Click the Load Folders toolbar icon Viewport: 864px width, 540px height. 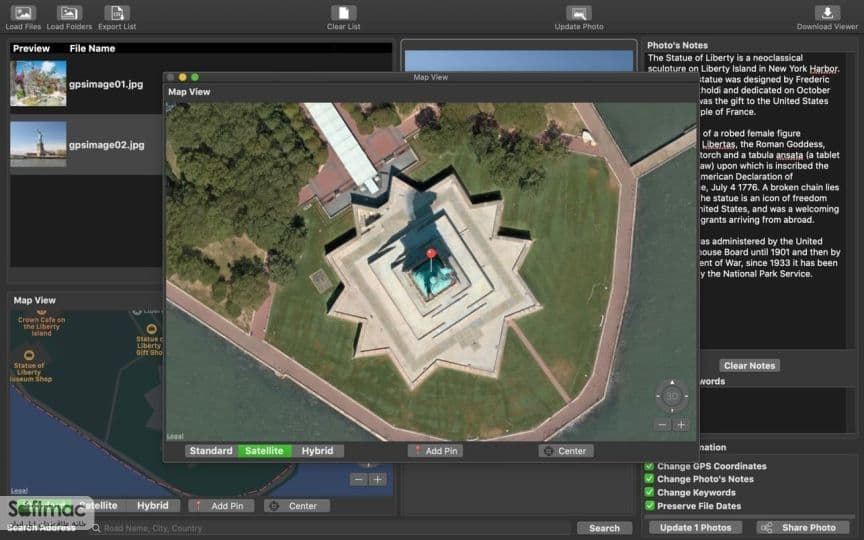(x=69, y=13)
